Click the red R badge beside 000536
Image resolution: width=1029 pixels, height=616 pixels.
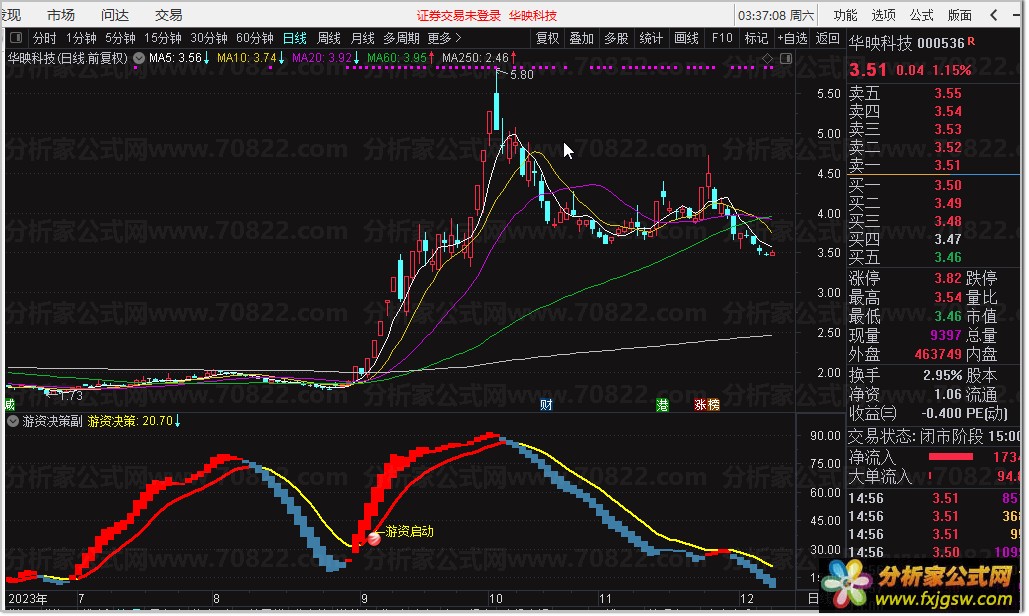click(971, 41)
